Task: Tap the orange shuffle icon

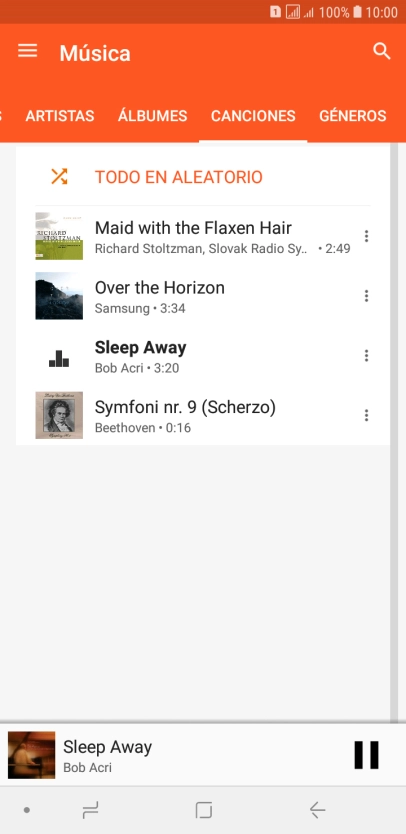Action: 59,176
